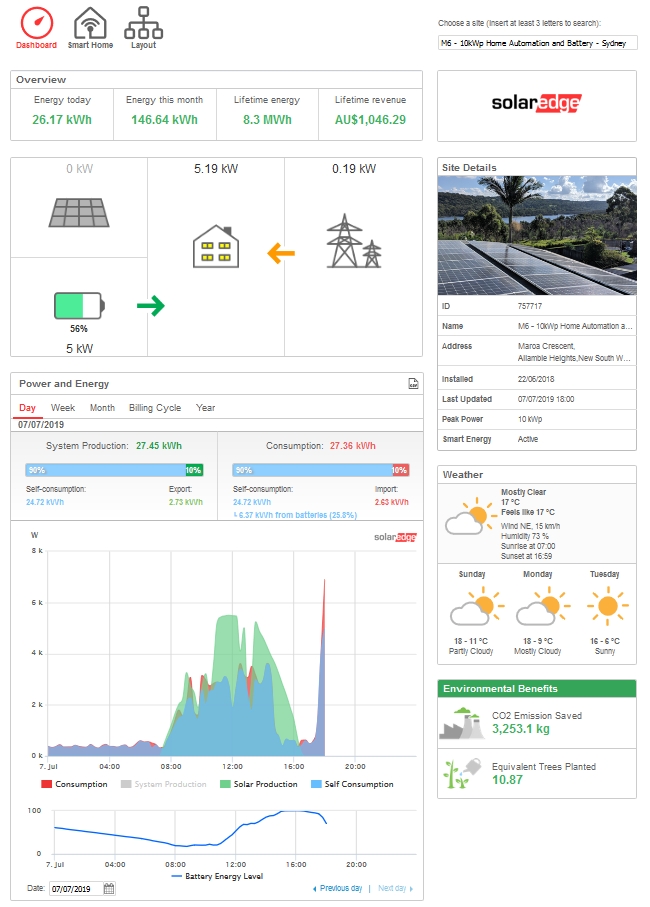
Task: Click the site photo thumbnail
Action: [x=537, y=236]
